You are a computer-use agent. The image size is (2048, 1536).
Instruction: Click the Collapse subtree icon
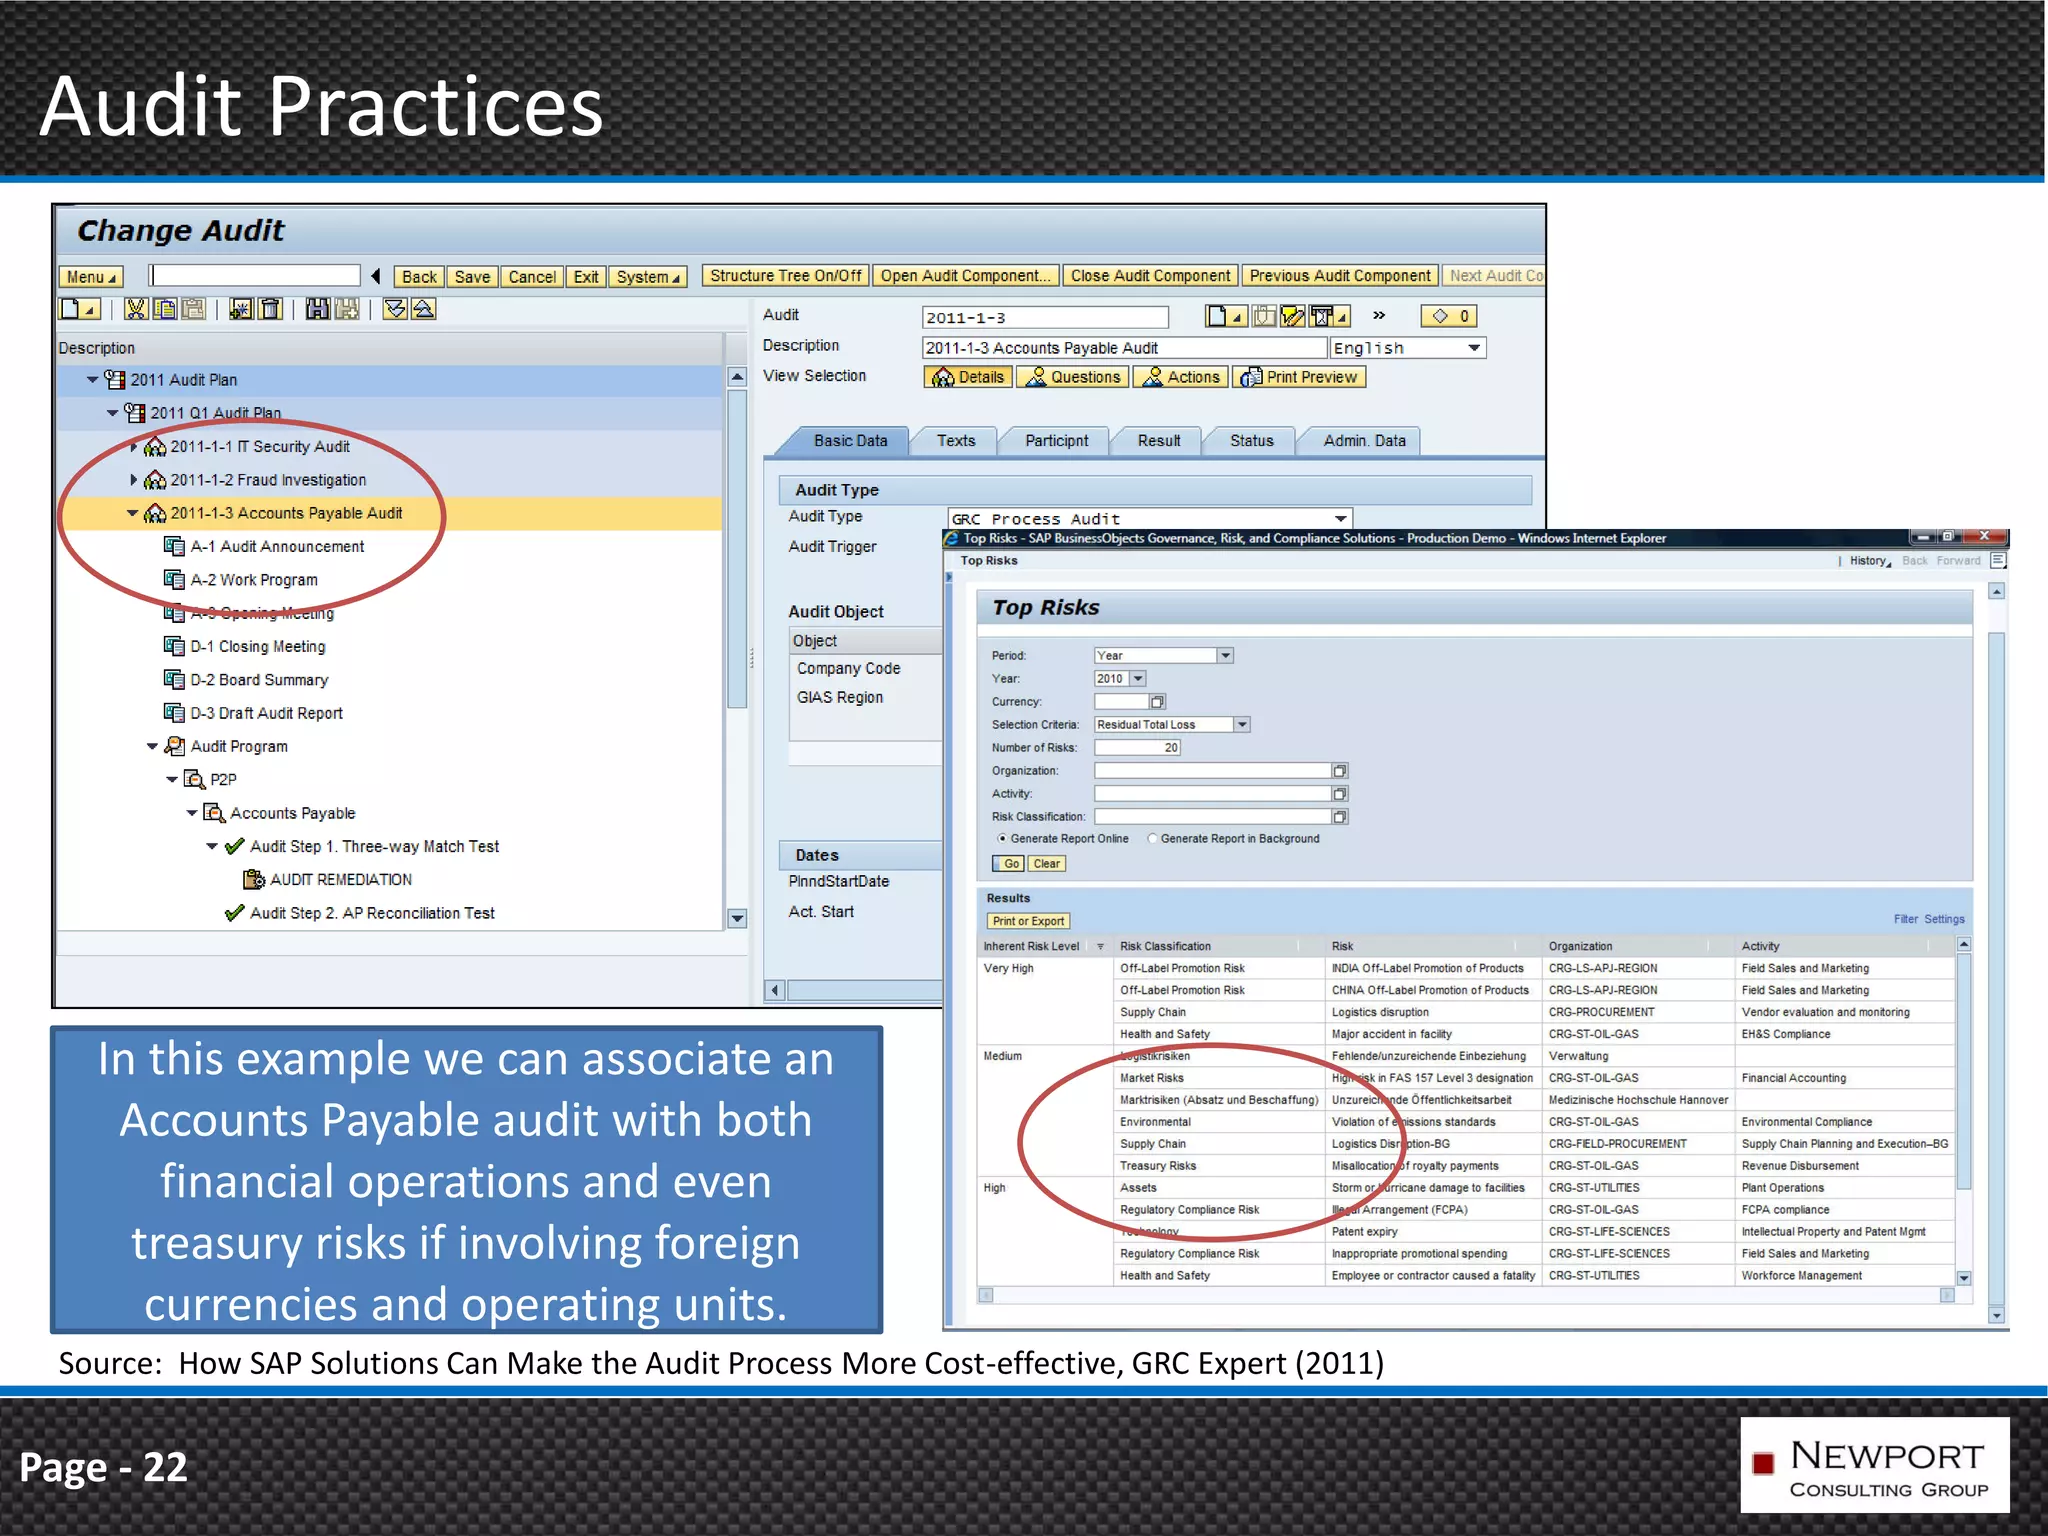[x=423, y=310]
